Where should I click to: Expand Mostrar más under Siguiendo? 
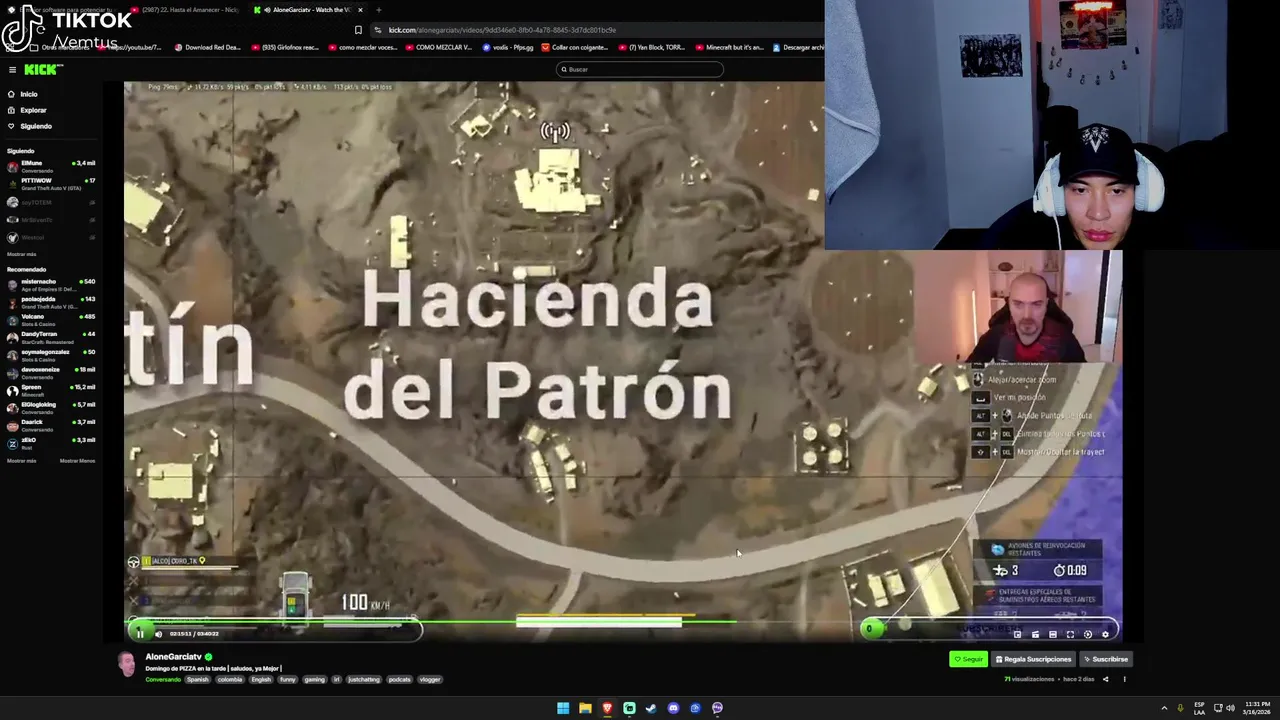[x=21, y=254]
